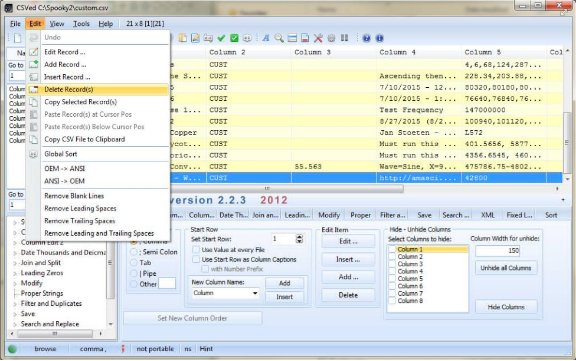The height and width of the screenshot is (361, 576).
Task: Click the sort icon beside Global Sort
Action: (33, 154)
